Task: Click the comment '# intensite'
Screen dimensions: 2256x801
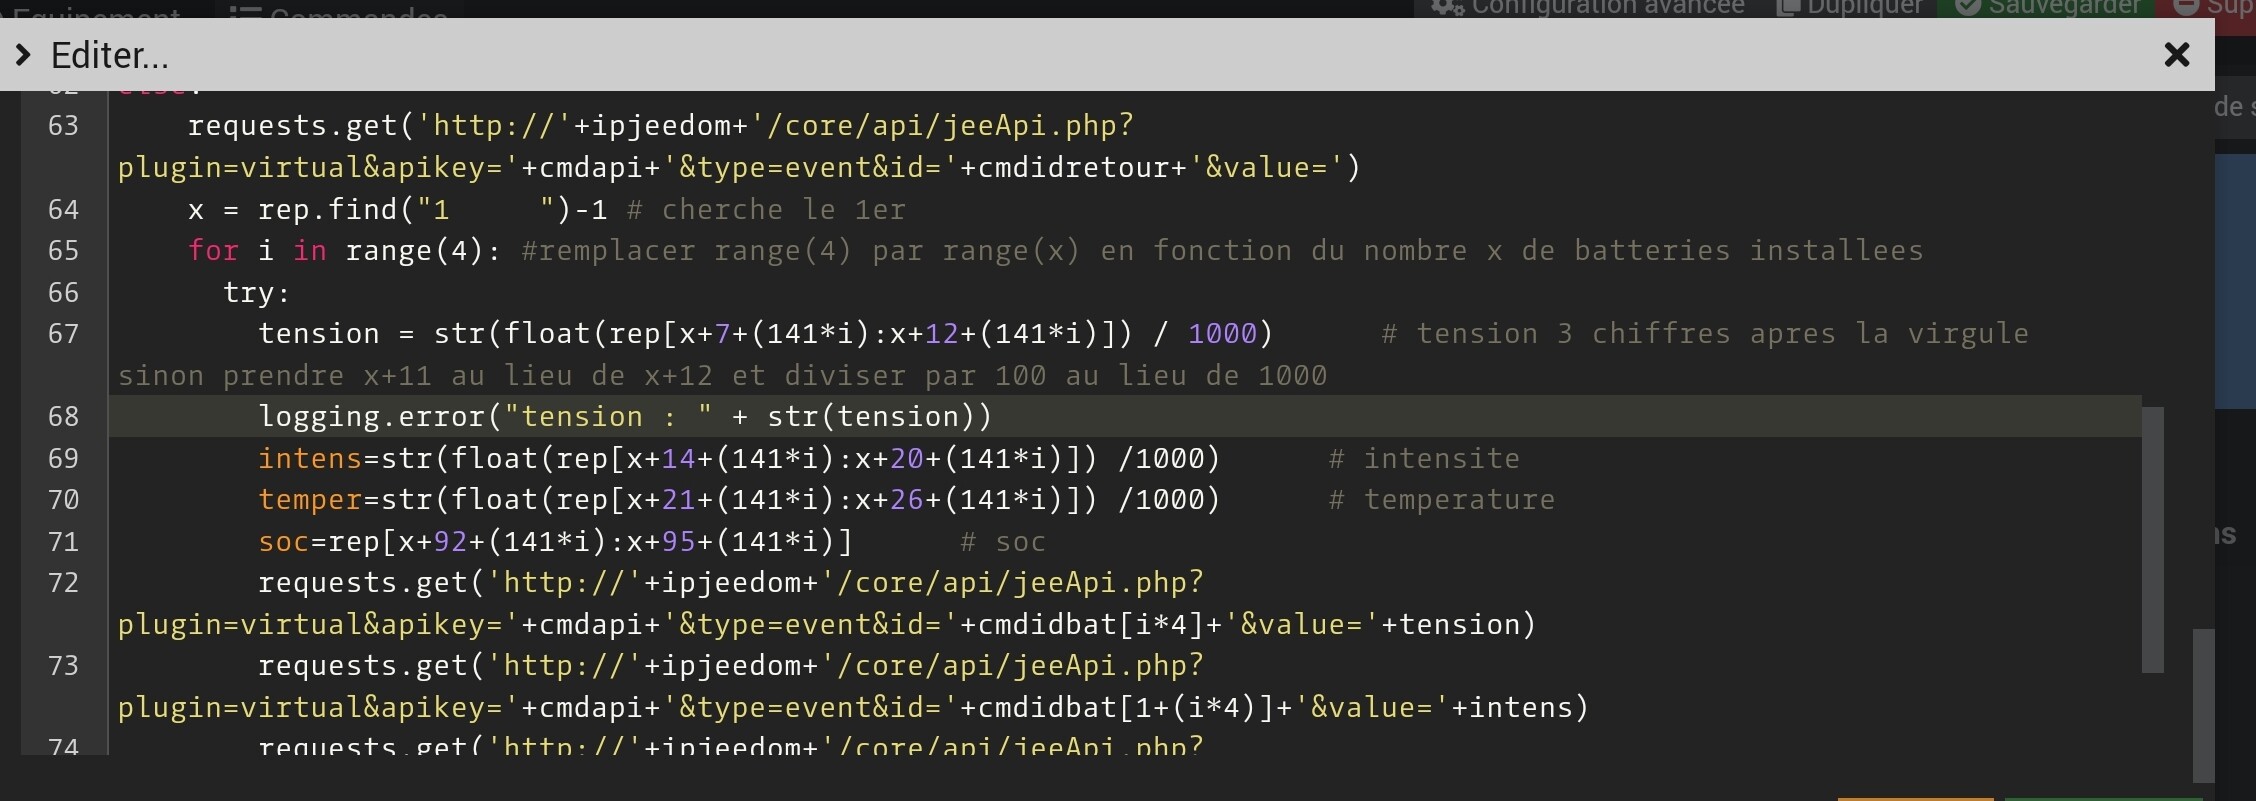Action: tap(1424, 459)
